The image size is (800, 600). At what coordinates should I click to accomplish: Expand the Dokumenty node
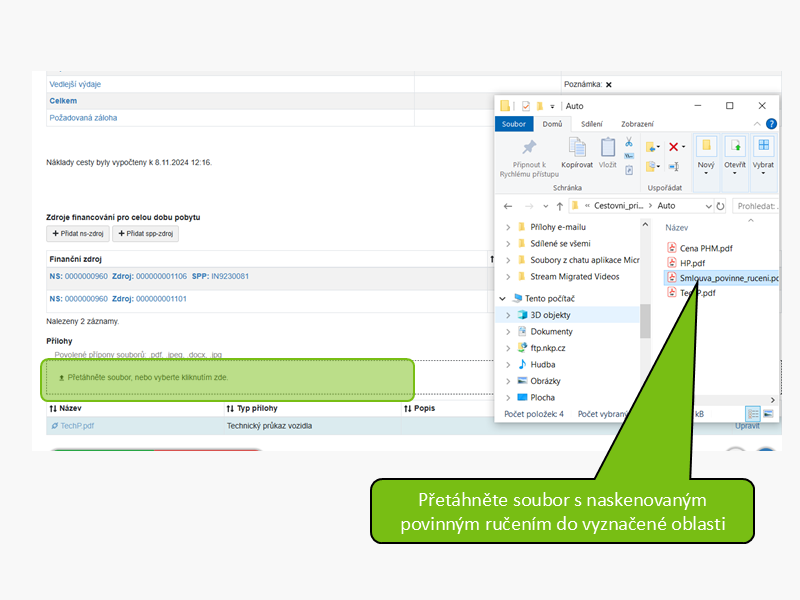[x=508, y=332]
